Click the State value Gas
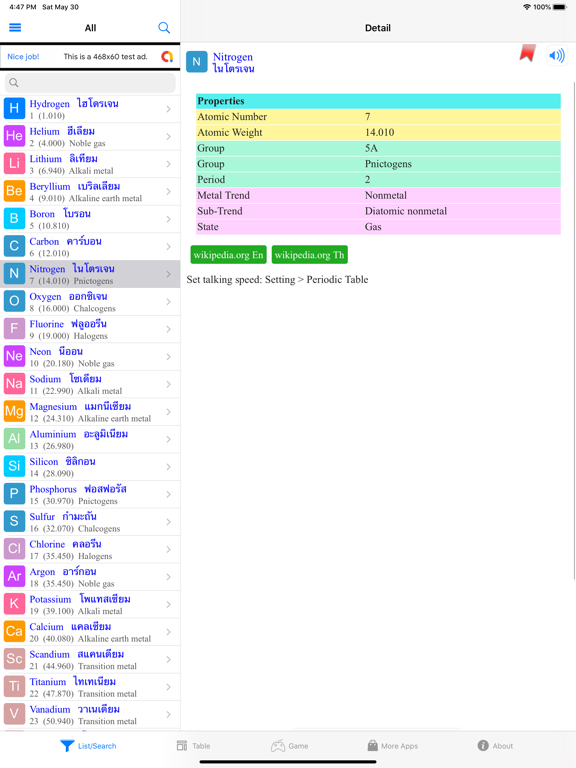Image resolution: width=576 pixels, height=768 pixels. click(373, 227)
